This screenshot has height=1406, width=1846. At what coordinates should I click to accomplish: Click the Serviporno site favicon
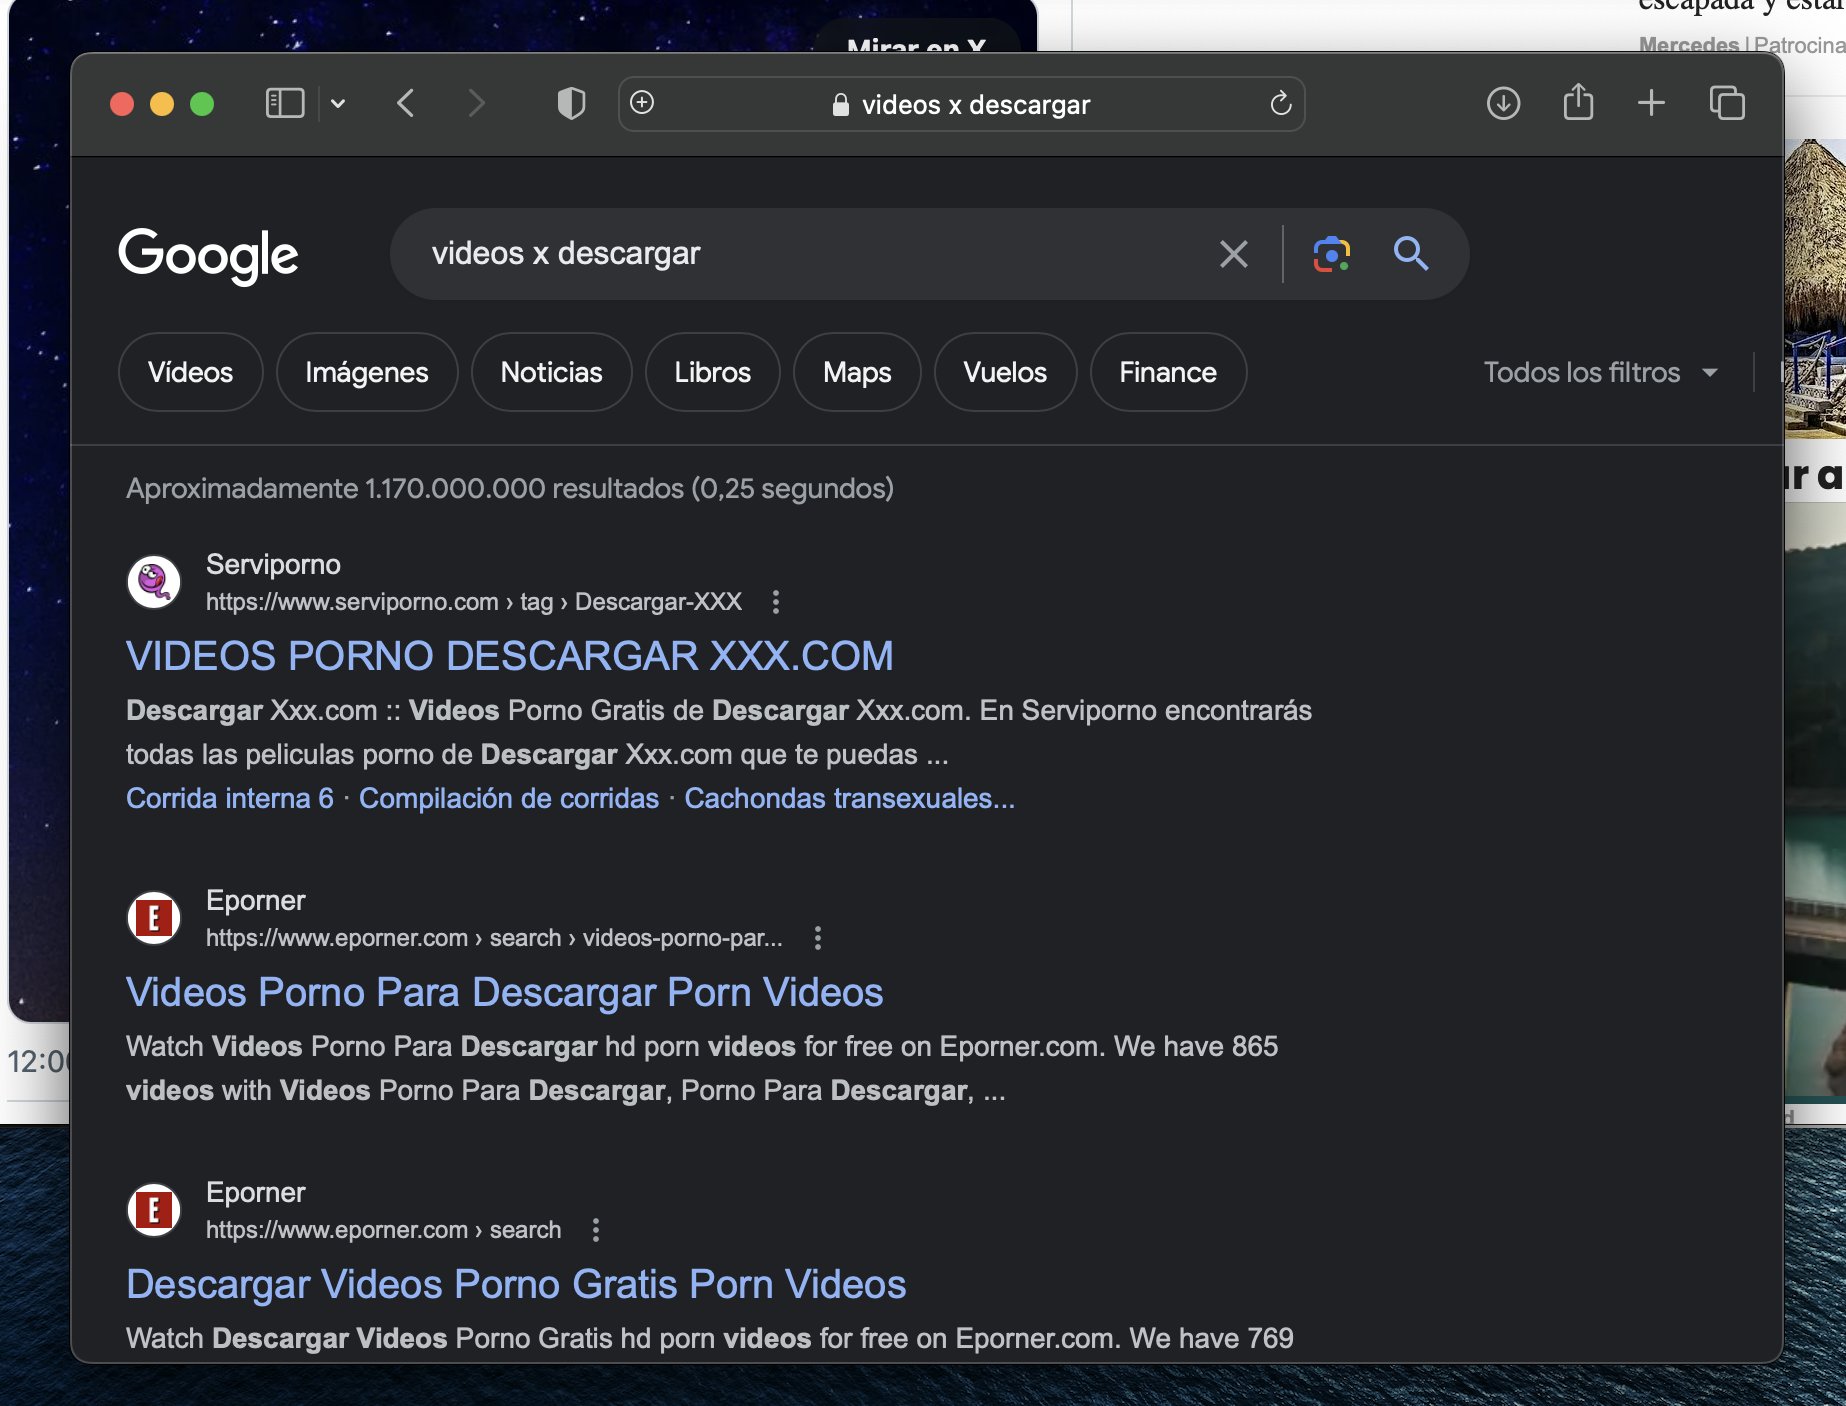(154, 581)
